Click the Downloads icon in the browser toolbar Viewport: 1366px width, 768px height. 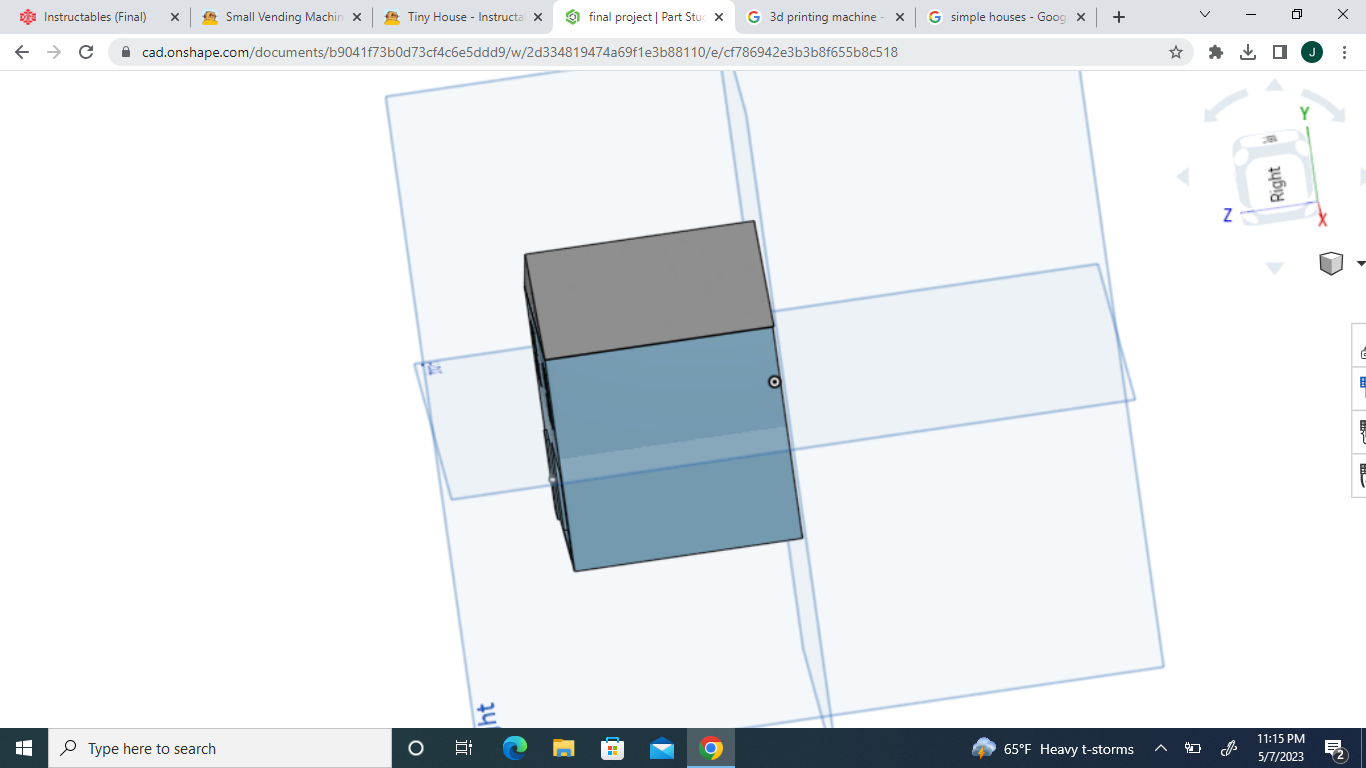click(x=1247, y=51)
